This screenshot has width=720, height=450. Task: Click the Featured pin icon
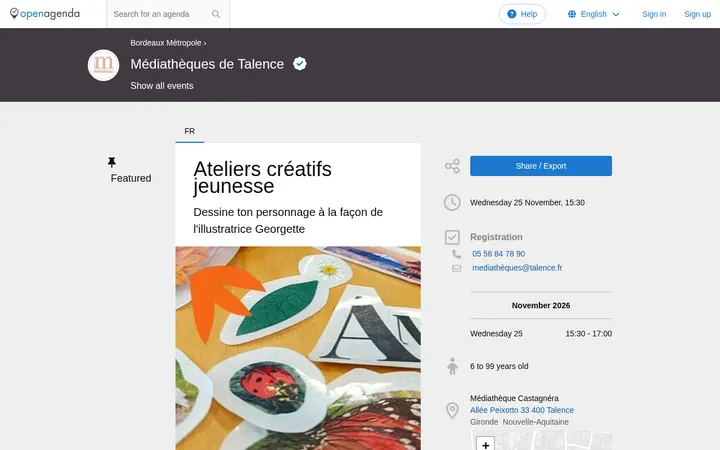(x=112, y=162)
